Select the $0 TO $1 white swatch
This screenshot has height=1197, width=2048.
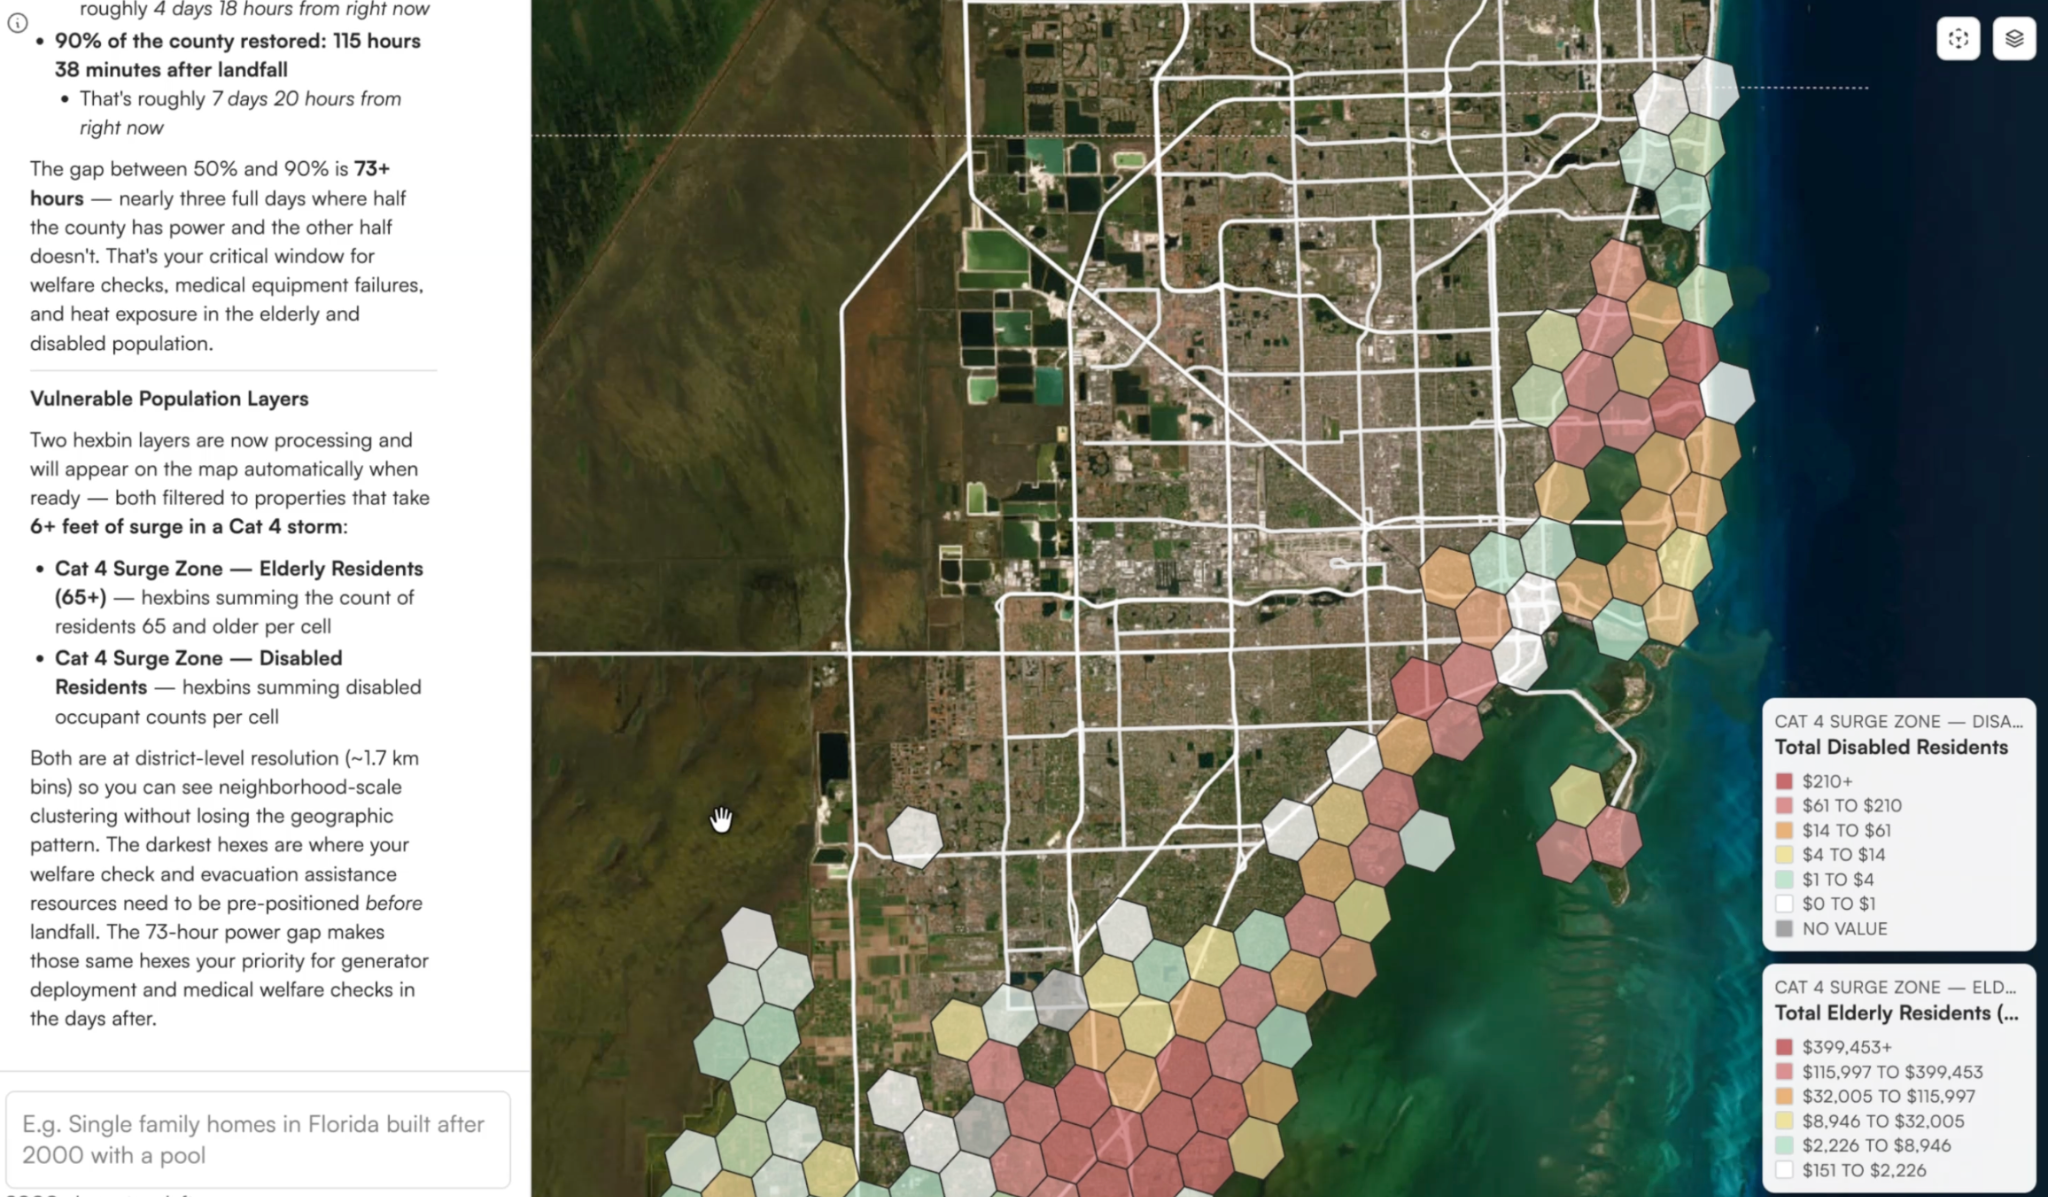(x=1784, y=904)
